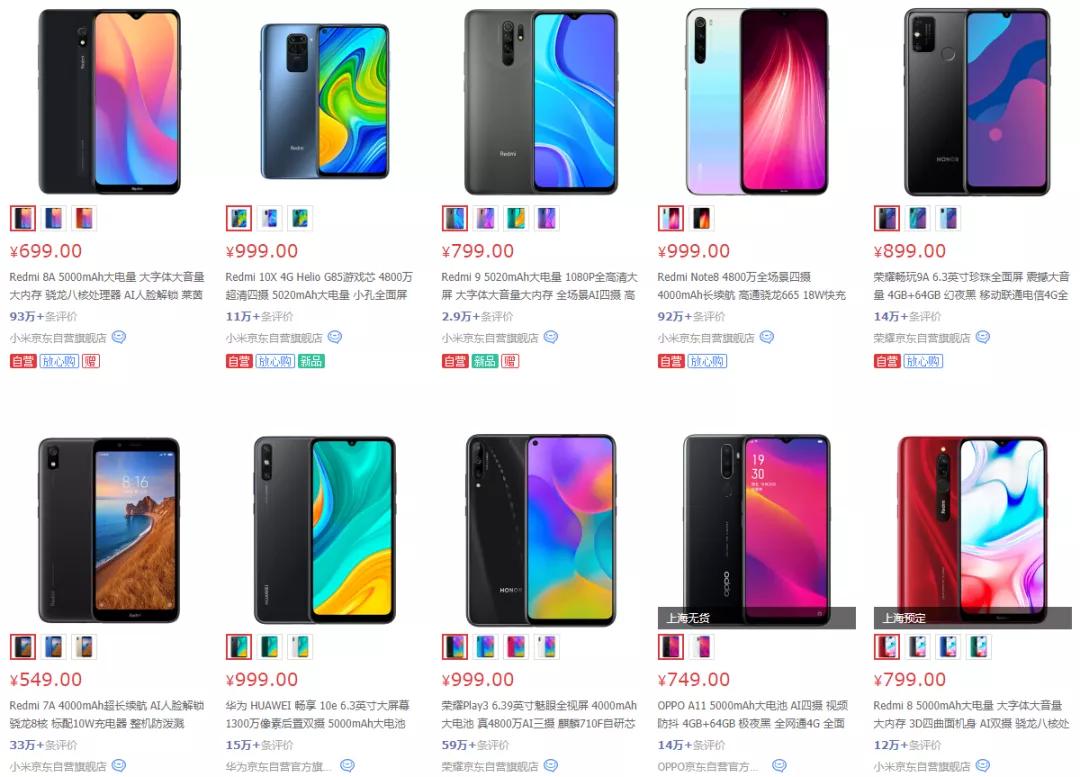
Task: Click chat icon next to Redmi 10X store
Action: click(x=335, y=338)
